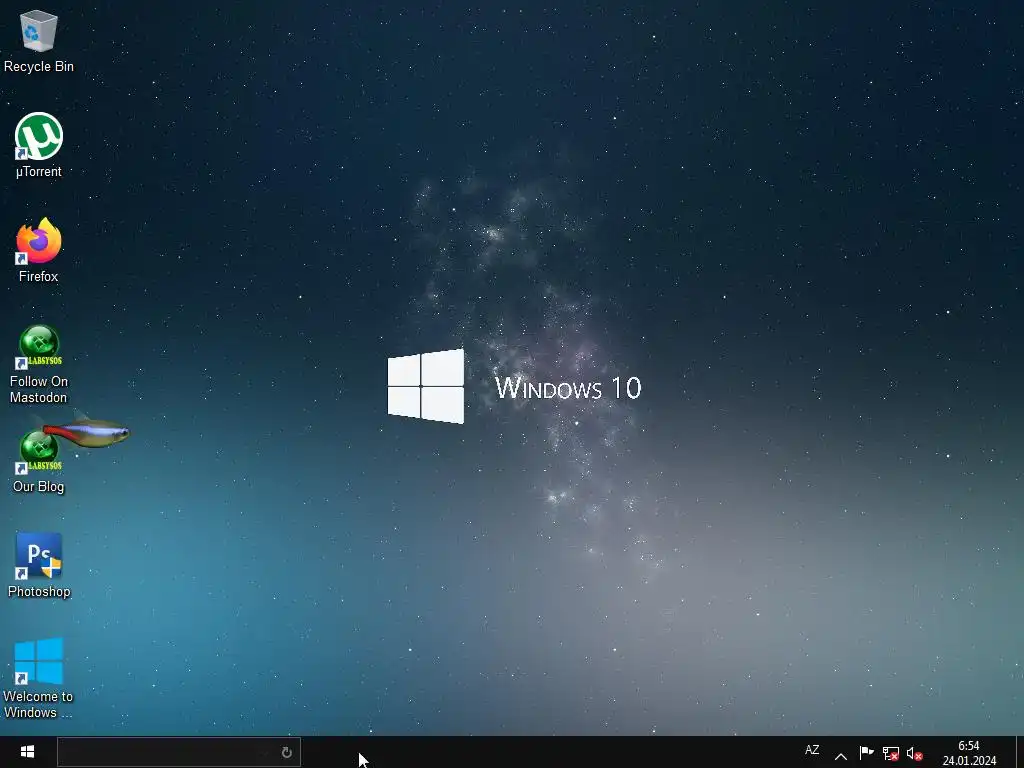Open the network status tray icon
The image size is (1024, 768).
pos(890,754)
